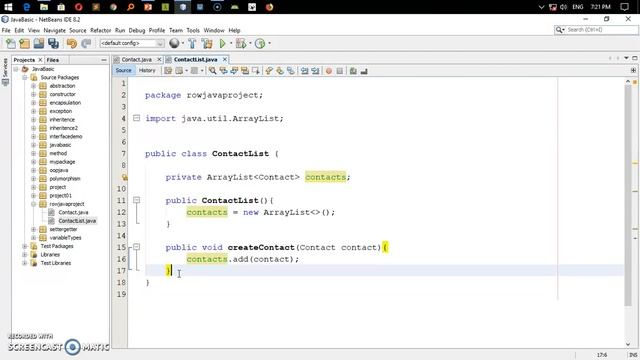Screen dimensions: 640x360
Task: Click the globe browser icon
Action: point(174,43)
